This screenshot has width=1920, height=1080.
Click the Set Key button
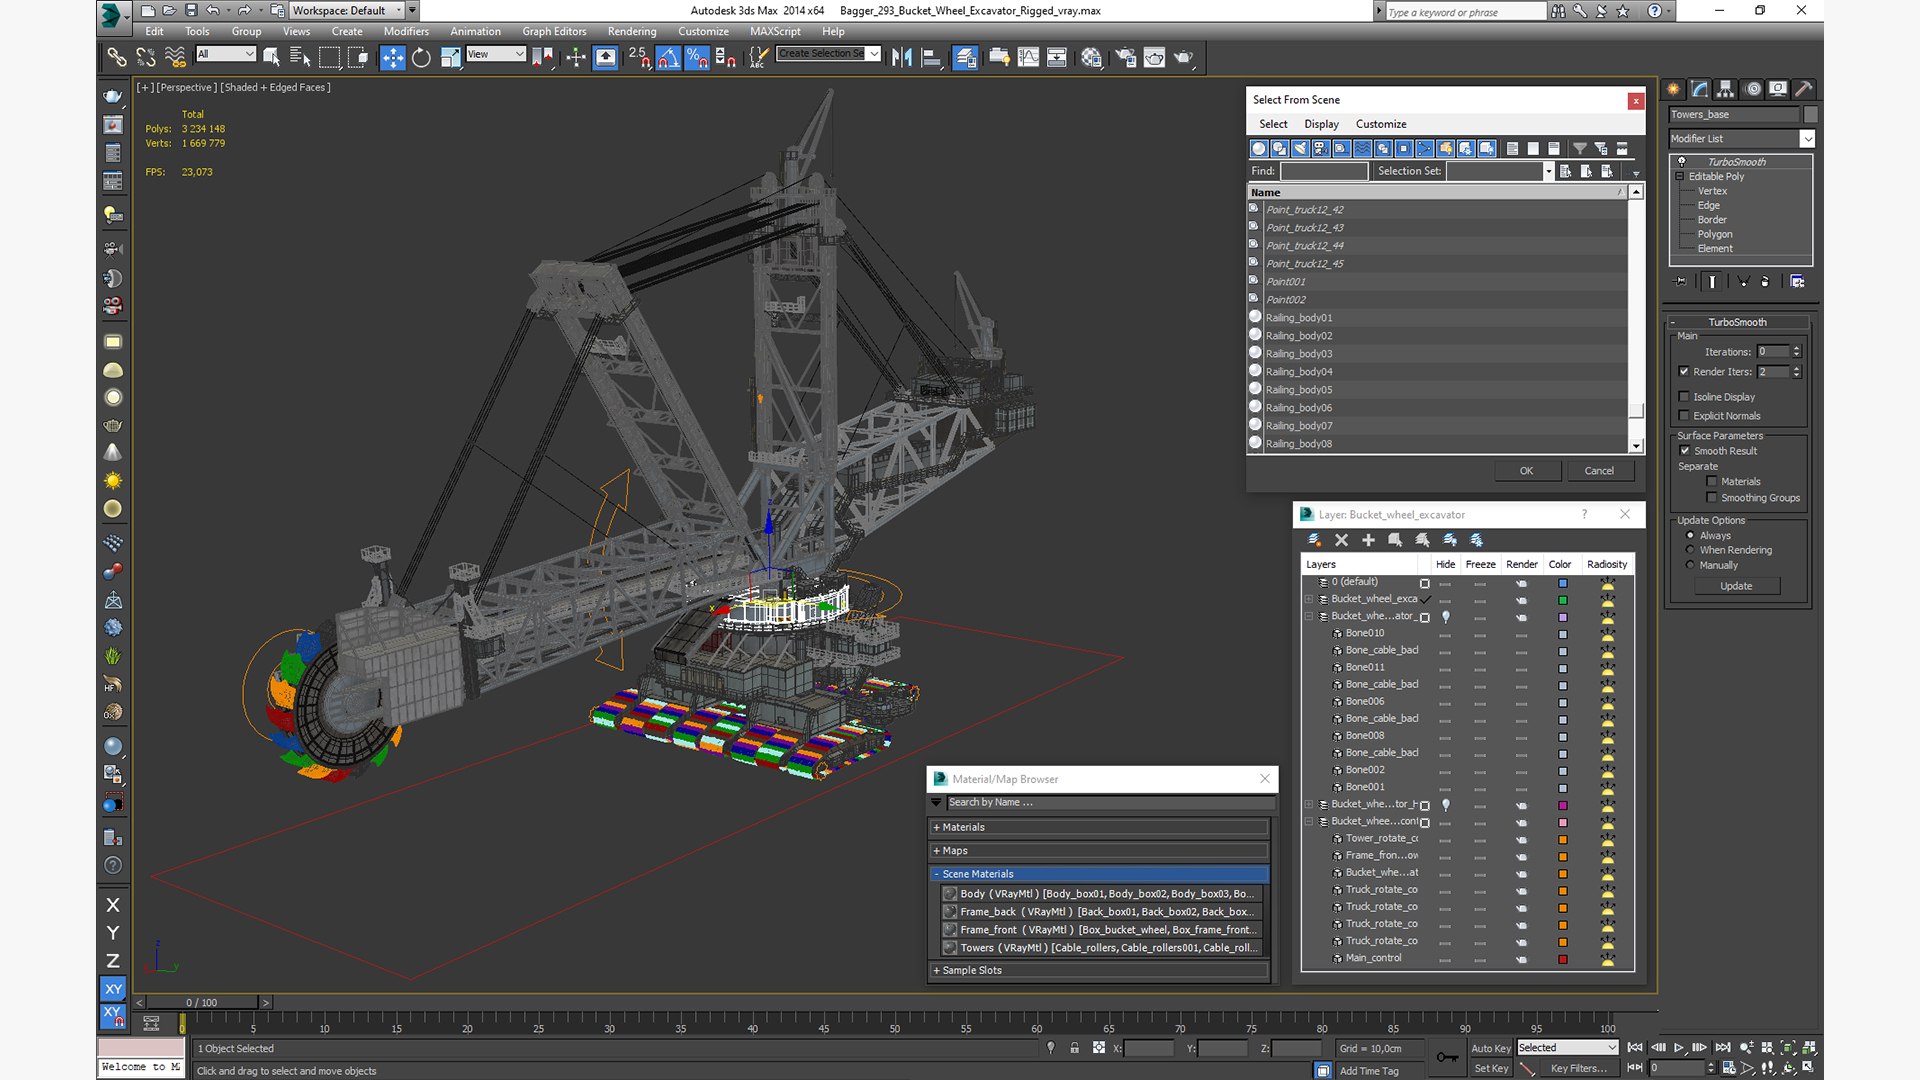point(1490,1068)
